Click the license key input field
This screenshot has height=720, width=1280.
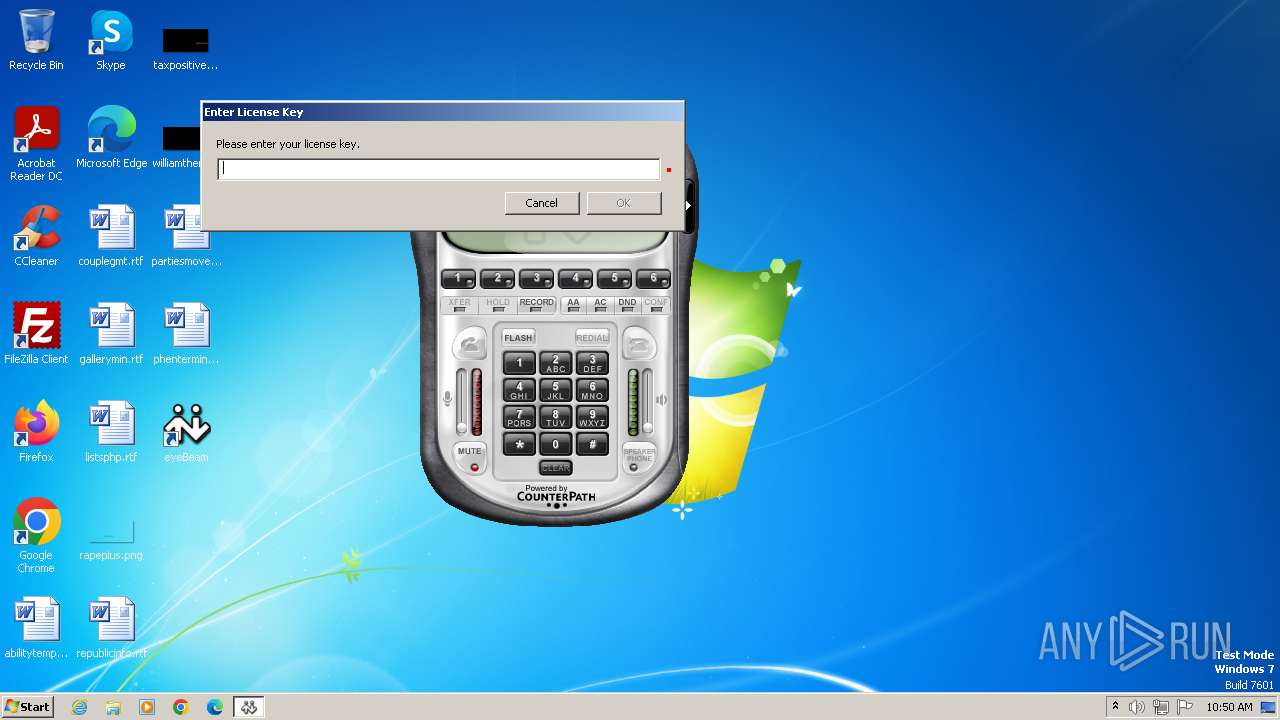pyautogui.click(x=438, y=169)
